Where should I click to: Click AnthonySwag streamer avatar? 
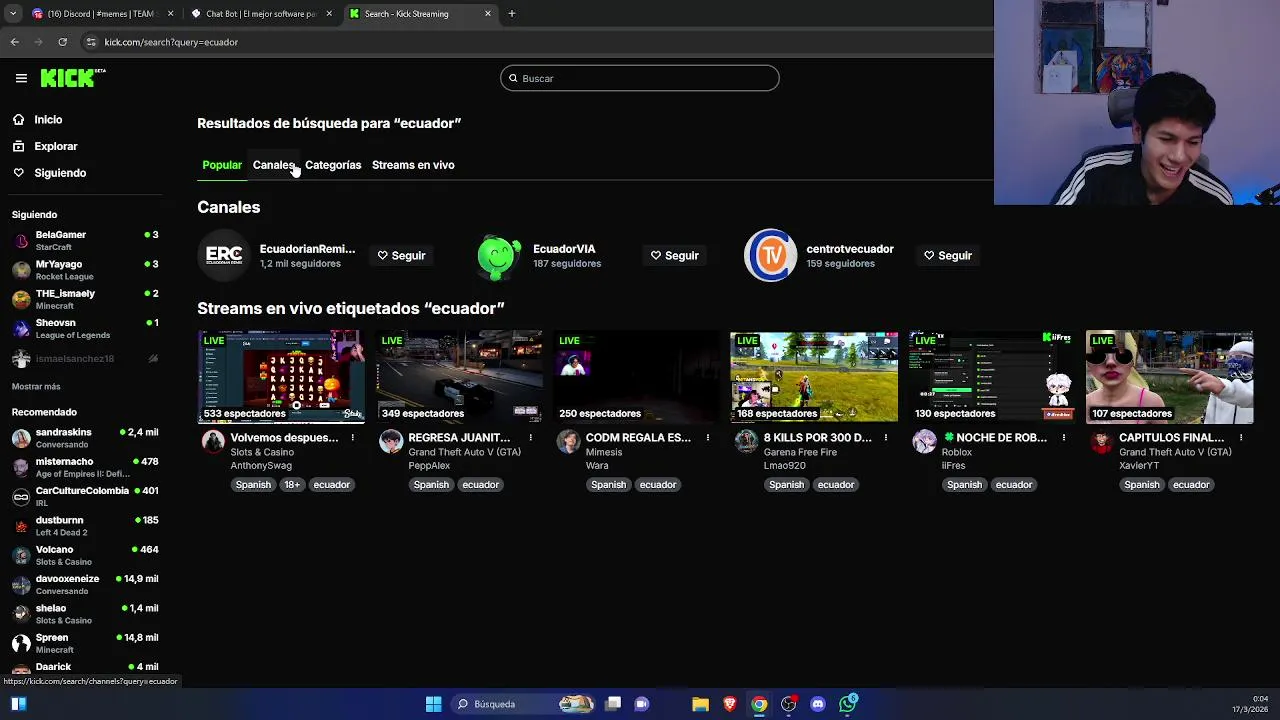tap(213, 442)
